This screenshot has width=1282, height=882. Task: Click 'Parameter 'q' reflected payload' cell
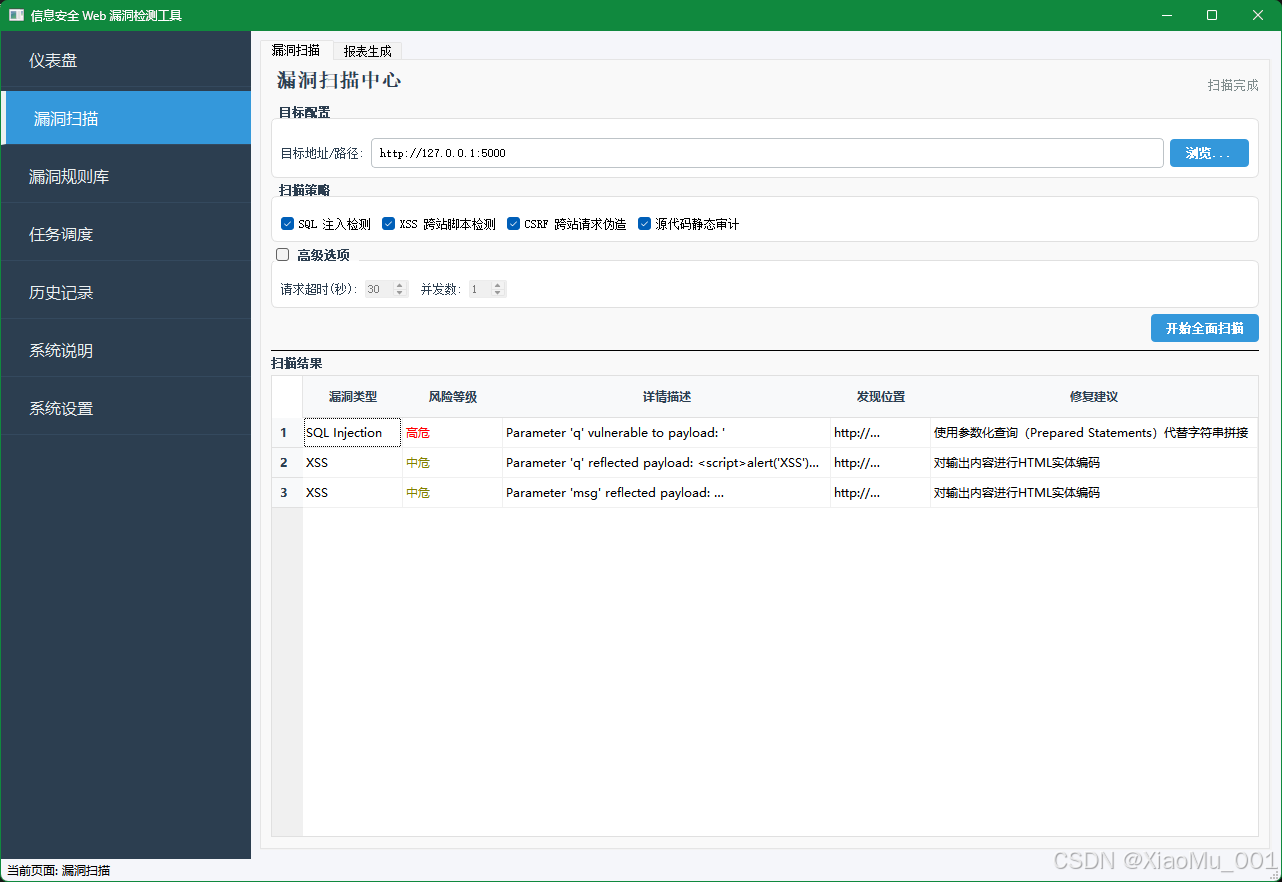[666, 463]
